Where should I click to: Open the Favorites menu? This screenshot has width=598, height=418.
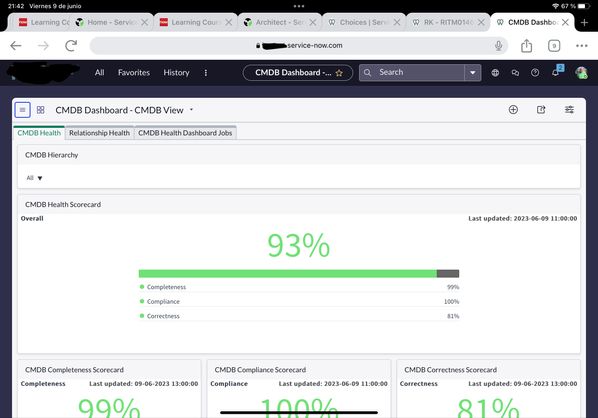(134, 72)
